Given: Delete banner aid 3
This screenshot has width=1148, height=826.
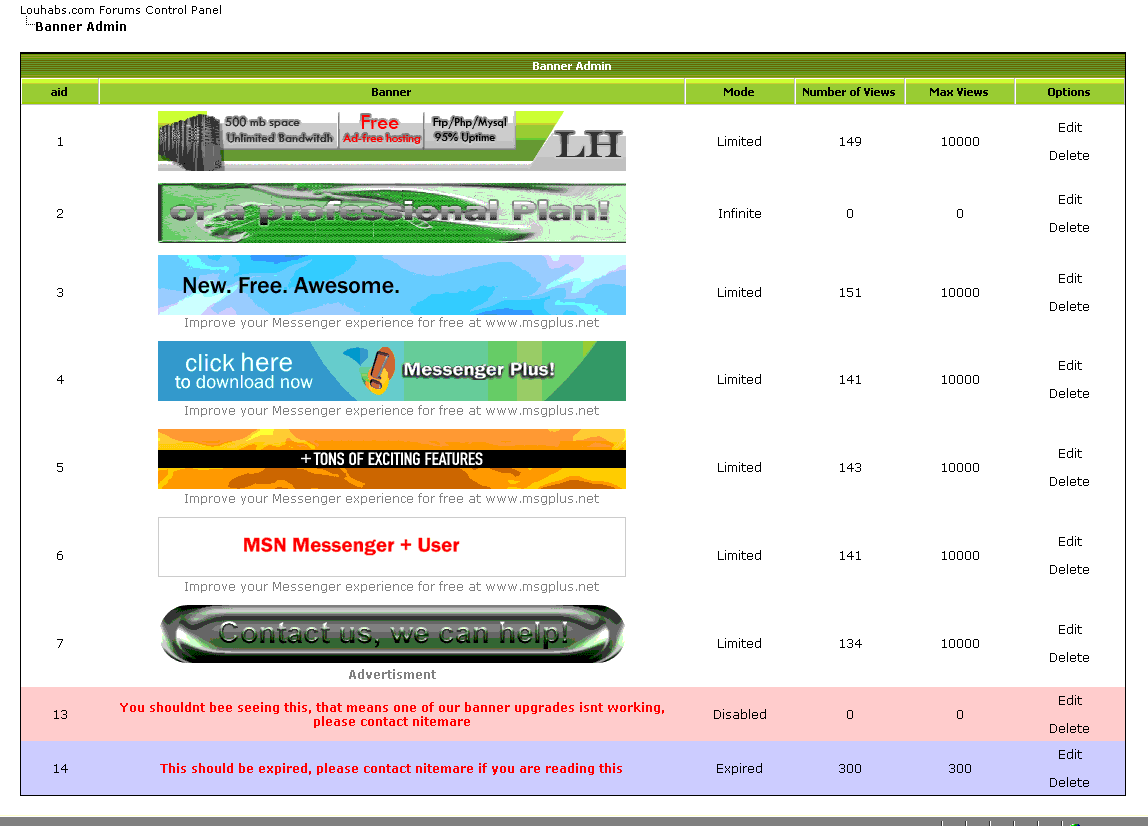Looking at the screenshot, I should [1069, 307].
